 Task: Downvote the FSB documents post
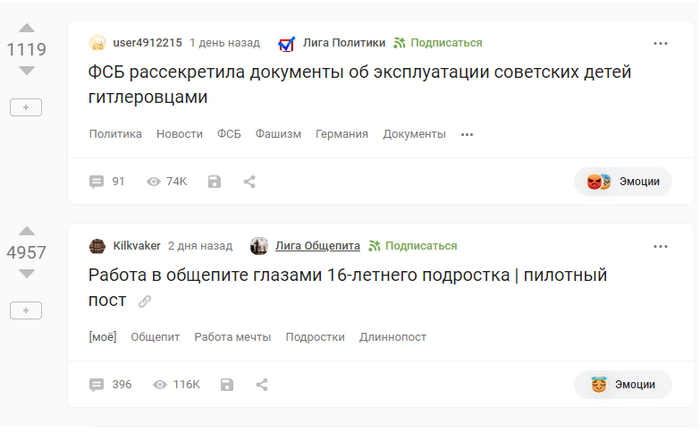(26, 70)
